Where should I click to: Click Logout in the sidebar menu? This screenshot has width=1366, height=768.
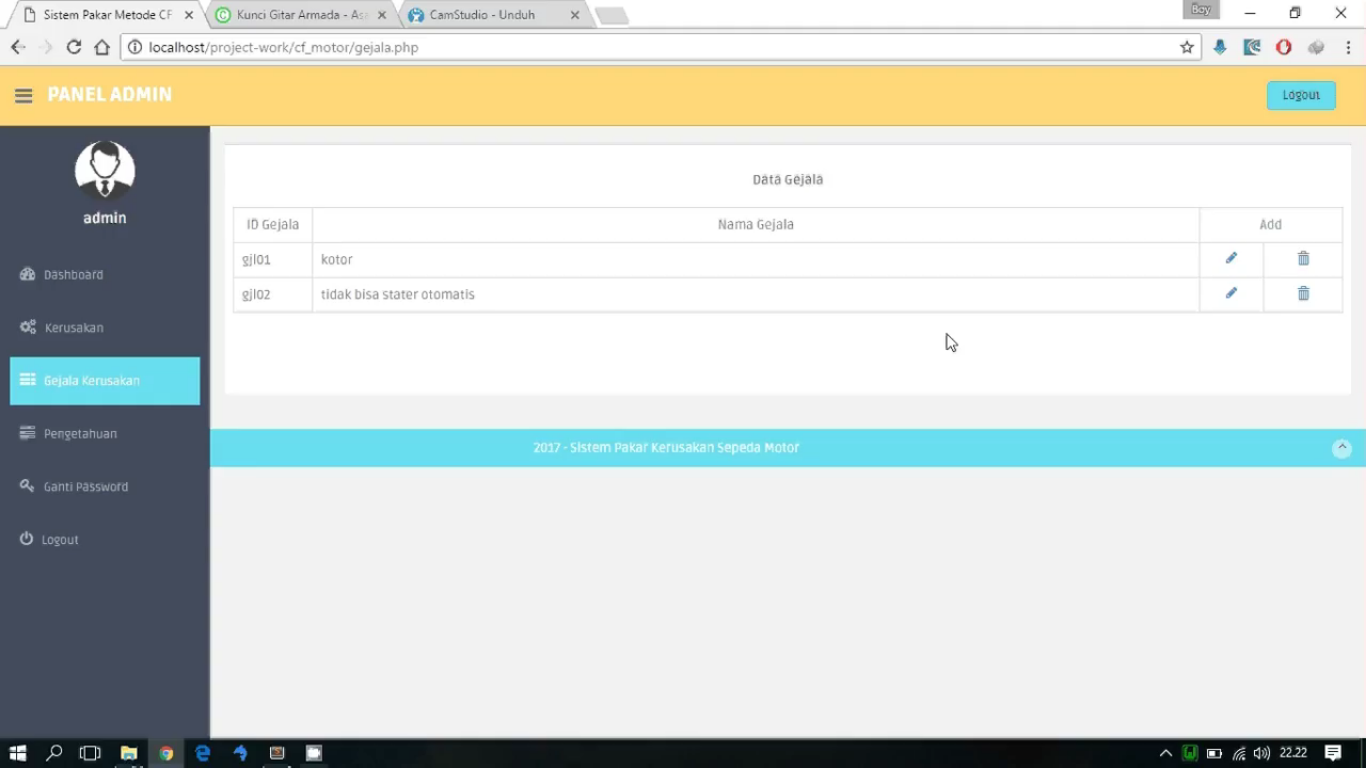tap(60, 540)
